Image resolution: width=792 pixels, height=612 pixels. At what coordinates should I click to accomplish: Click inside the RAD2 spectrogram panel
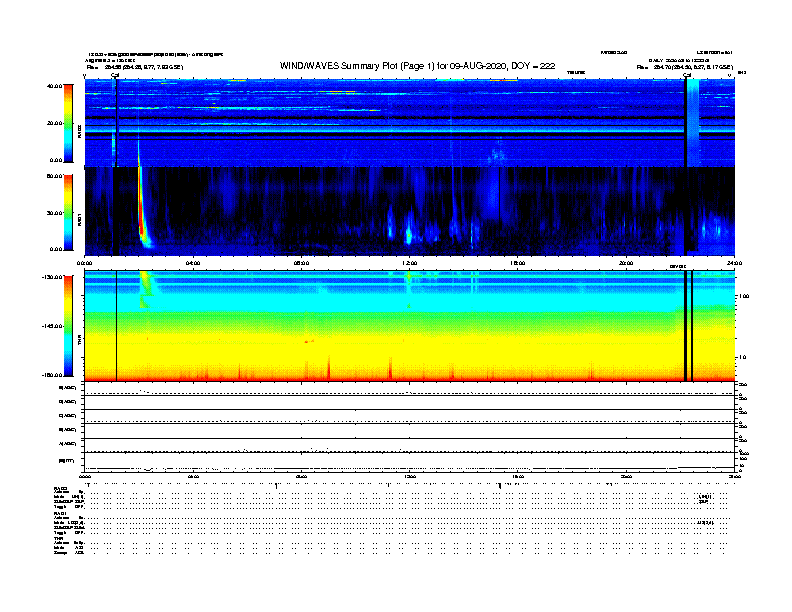point(409,123)
